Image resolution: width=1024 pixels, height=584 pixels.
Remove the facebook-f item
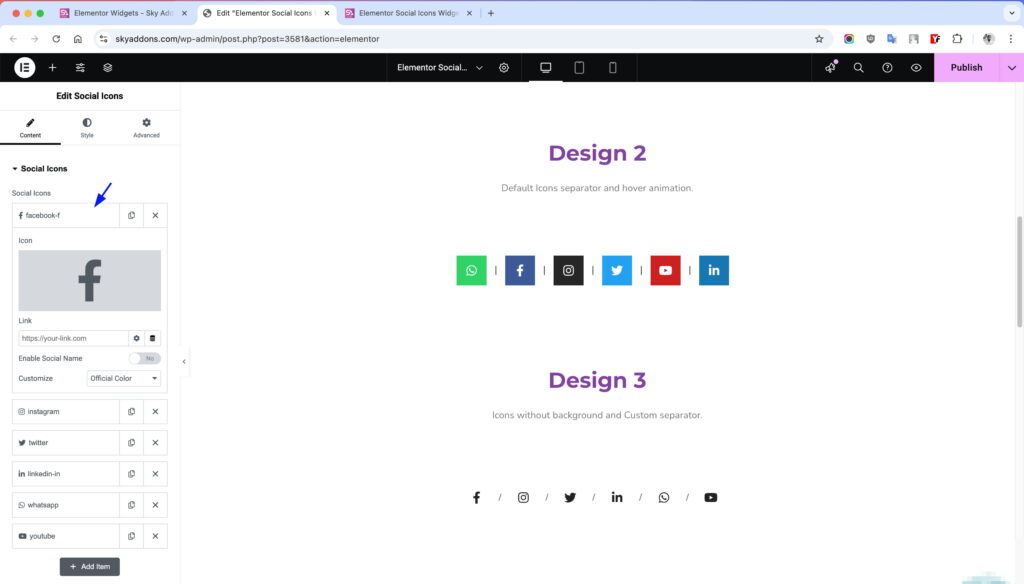155,216
